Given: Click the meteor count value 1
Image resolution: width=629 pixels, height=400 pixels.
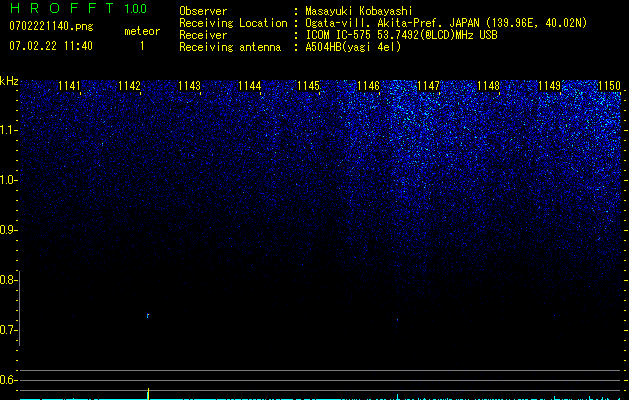Looking at the screenshot, I should click(142, 46).
